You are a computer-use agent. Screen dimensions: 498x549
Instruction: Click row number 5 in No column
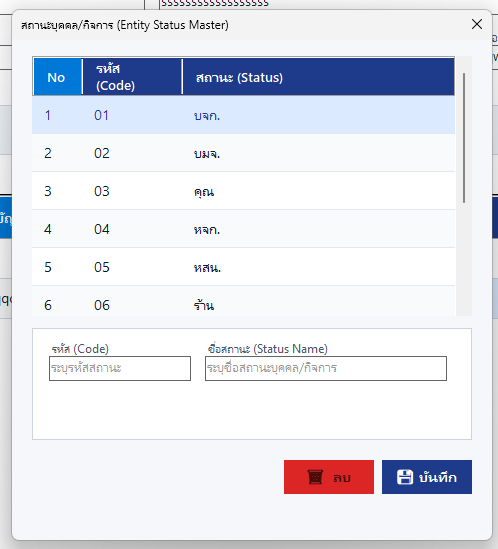click(48, 267)
